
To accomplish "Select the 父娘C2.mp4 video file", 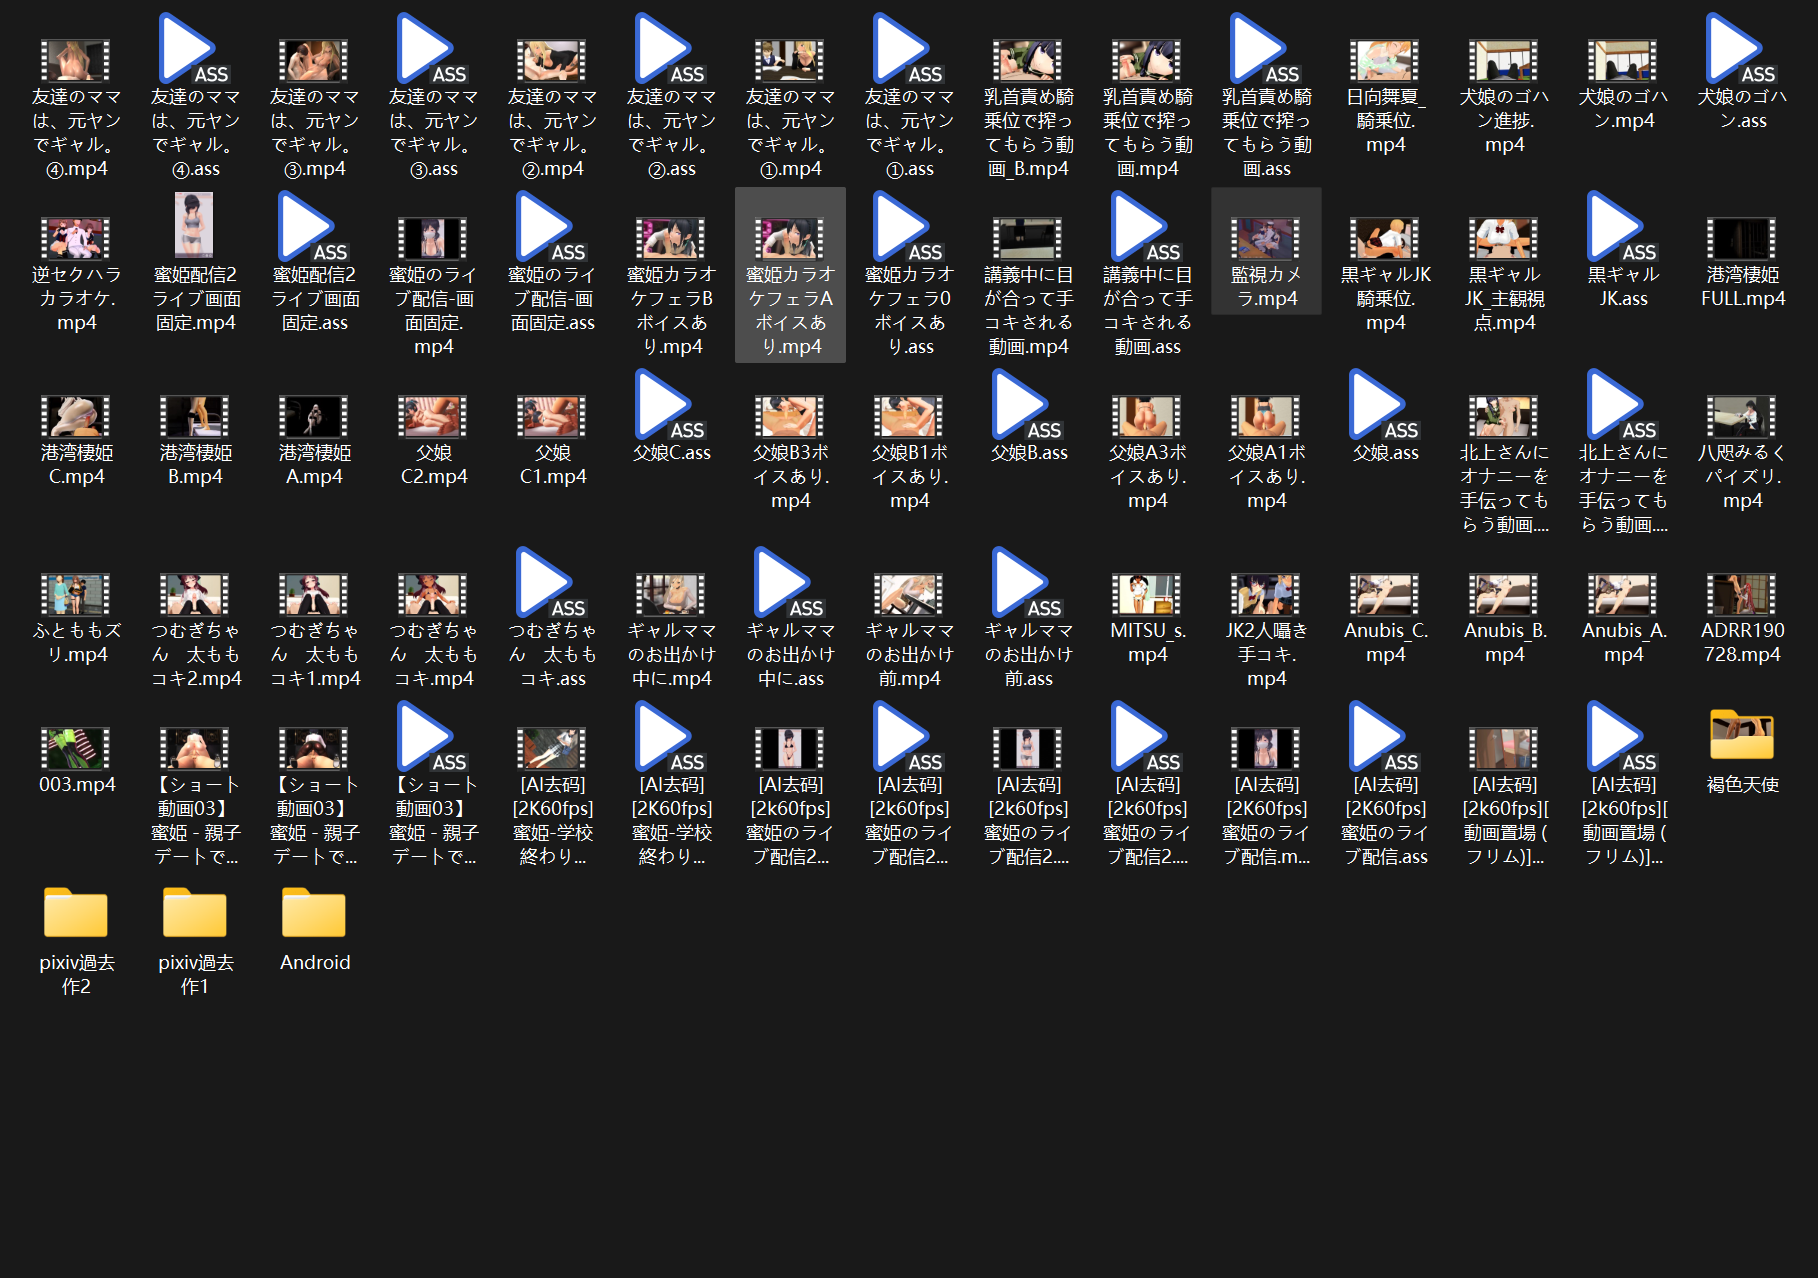I will [x=433, y=441].
